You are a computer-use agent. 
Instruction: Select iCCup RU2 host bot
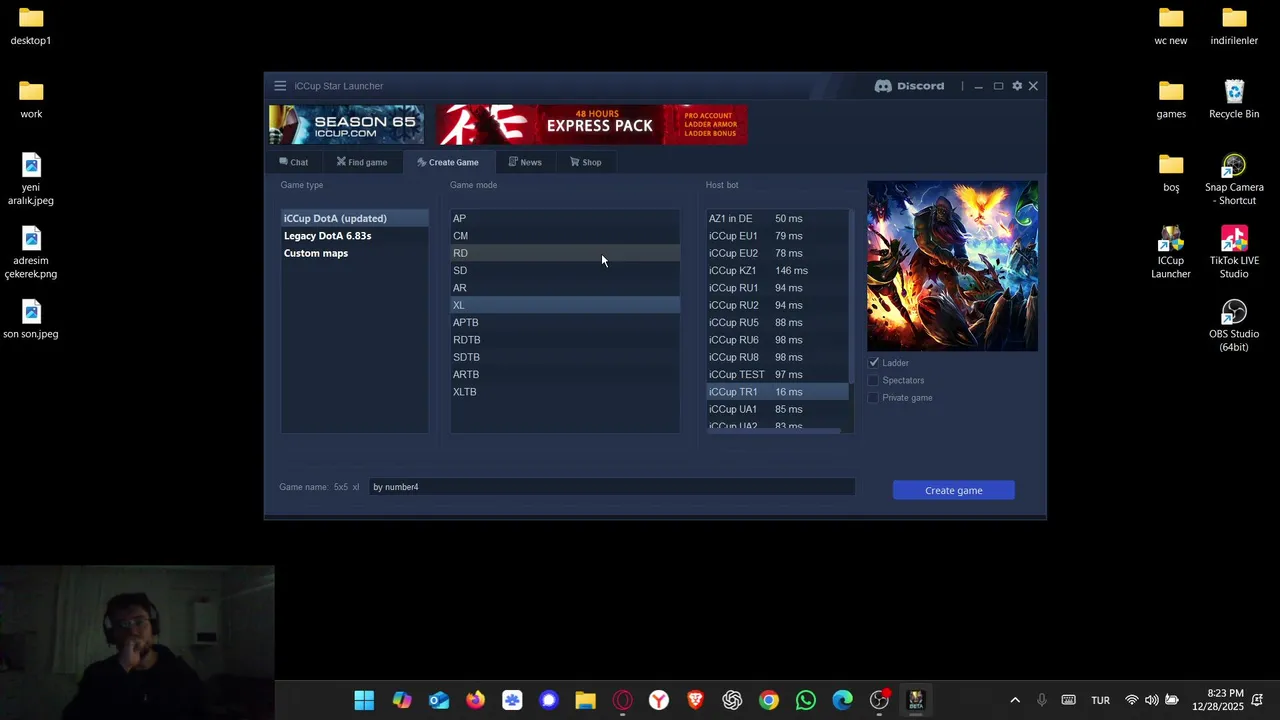(x=777, y=305)
